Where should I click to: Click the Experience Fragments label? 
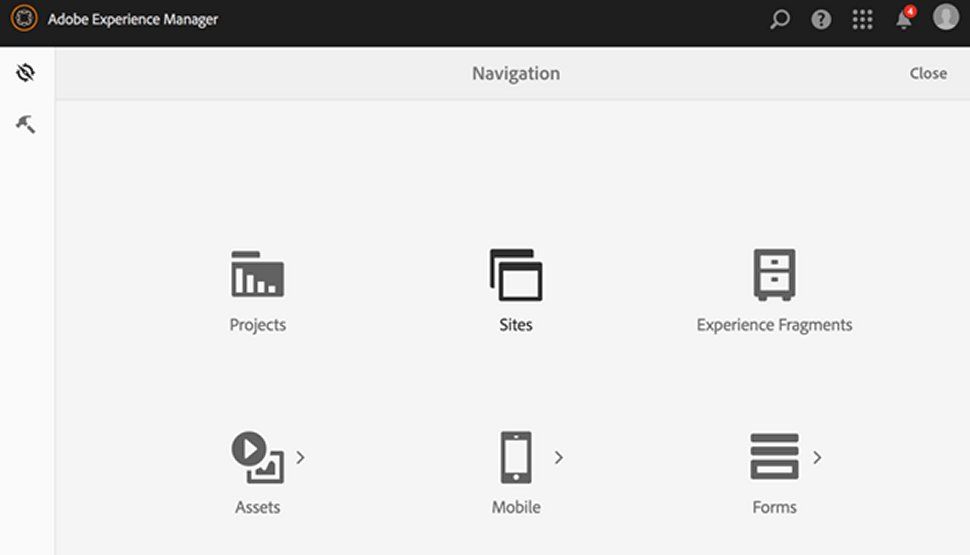click(x=775, y=325)
